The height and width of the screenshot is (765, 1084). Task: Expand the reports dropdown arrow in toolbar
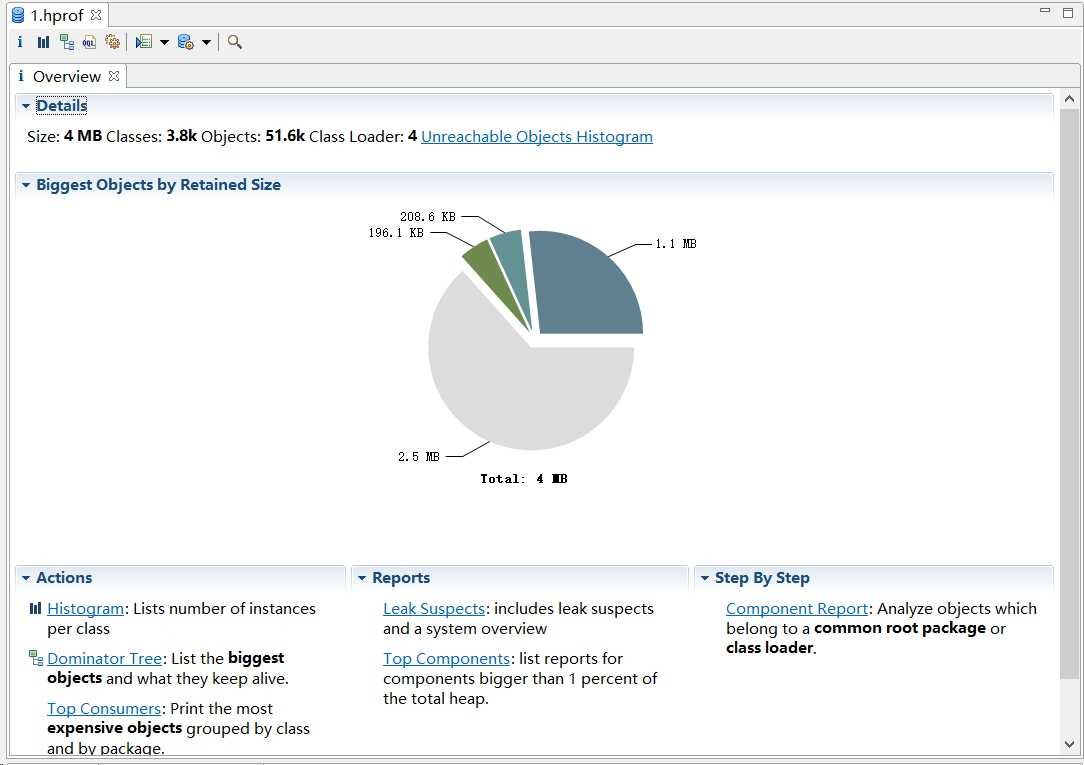(165, 42)
